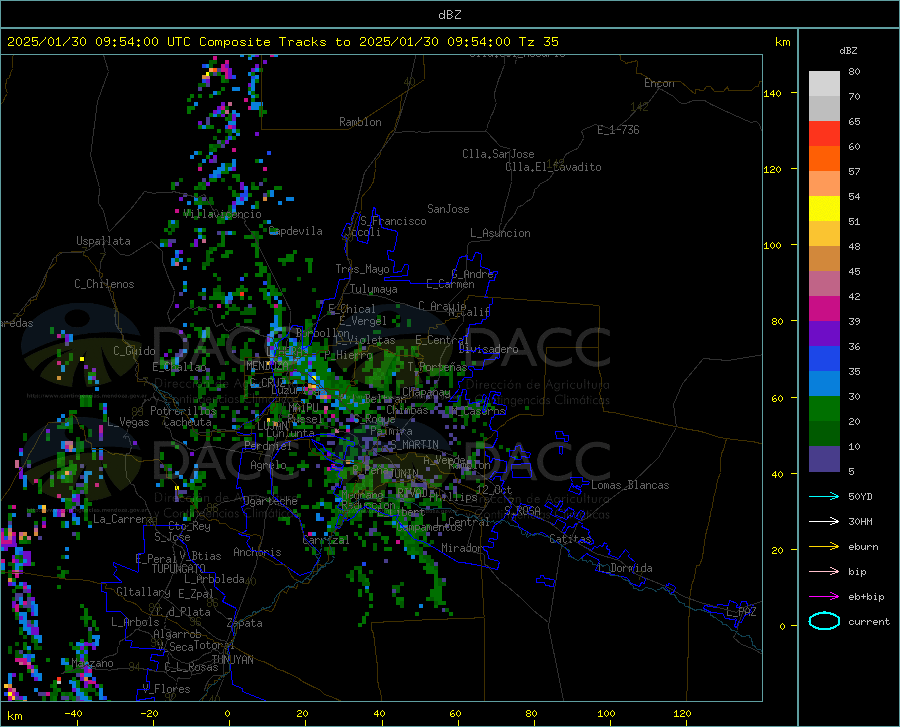Click the TUPUNGATO map label
Screen dimensions: 900x727
pos(179,569)
